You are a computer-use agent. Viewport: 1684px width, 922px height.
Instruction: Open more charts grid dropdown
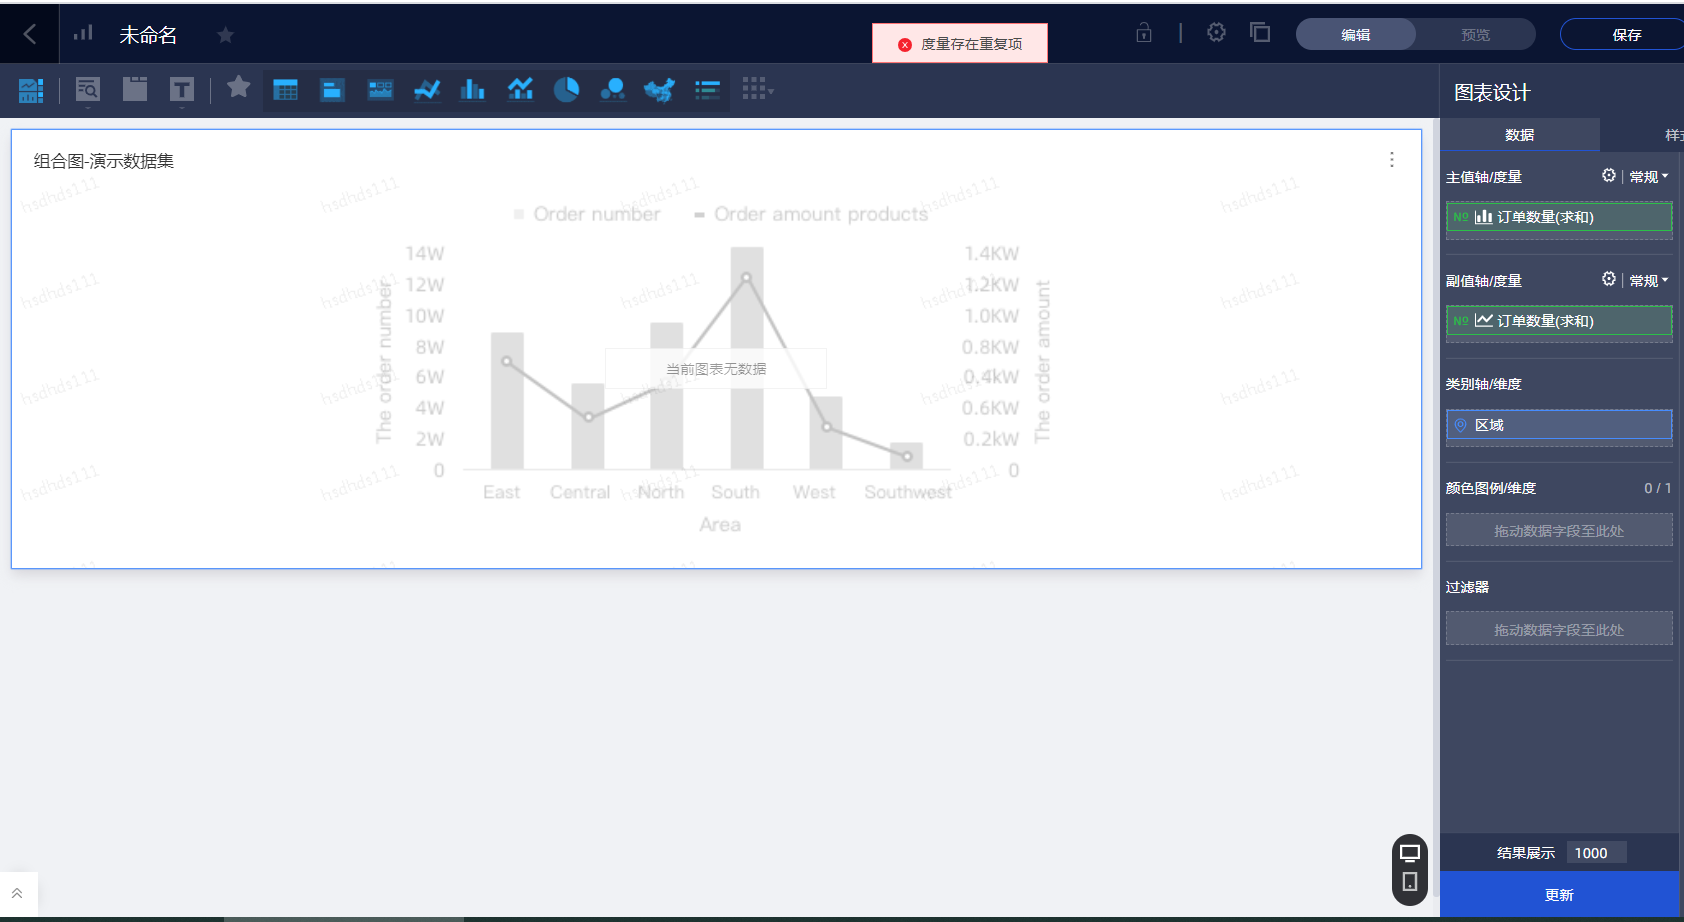[x=757, y=90]
